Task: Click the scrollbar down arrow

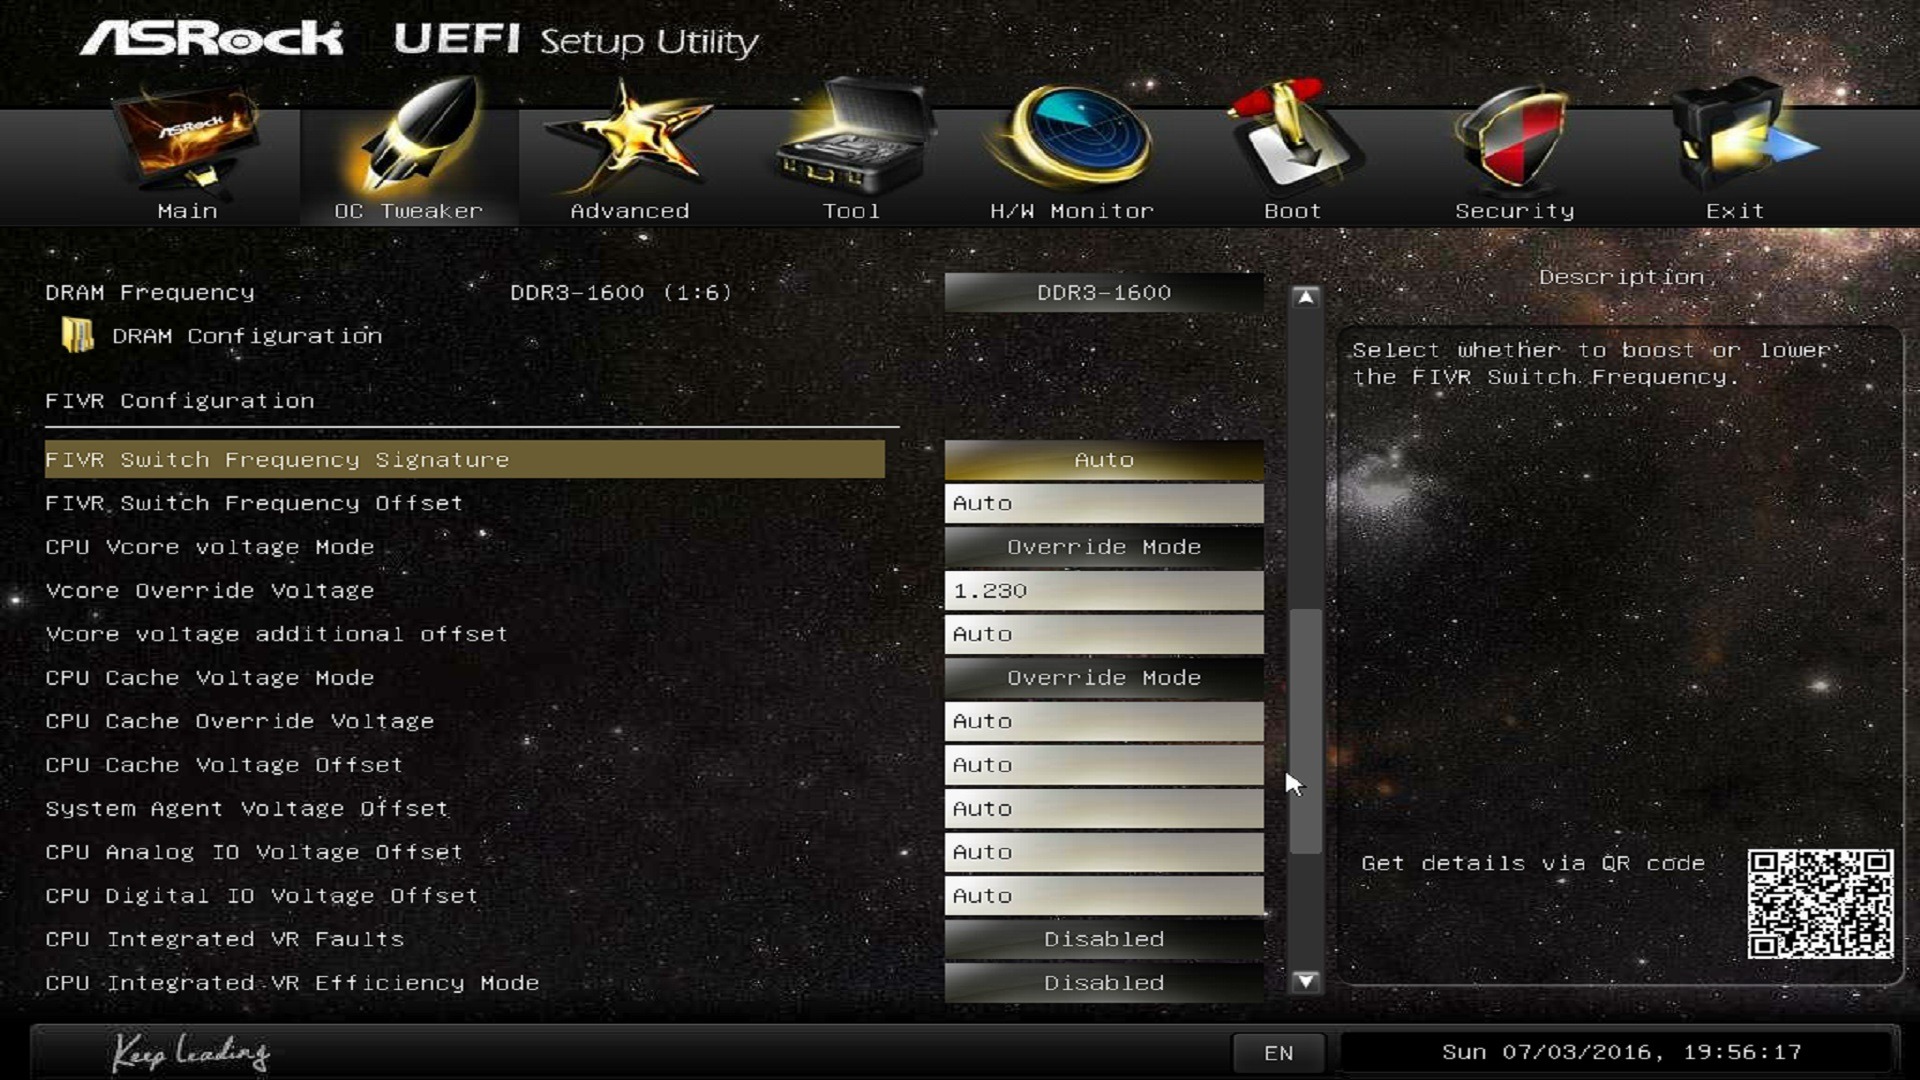Action: click(x=1305, y=981)
